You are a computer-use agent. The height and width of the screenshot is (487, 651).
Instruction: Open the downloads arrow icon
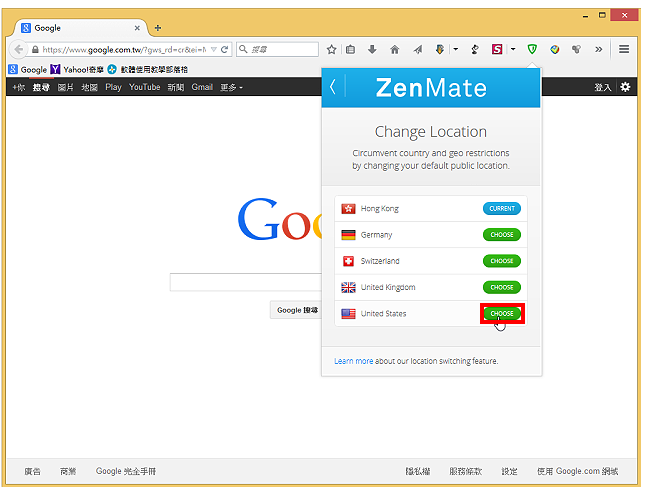pos(372,49)
